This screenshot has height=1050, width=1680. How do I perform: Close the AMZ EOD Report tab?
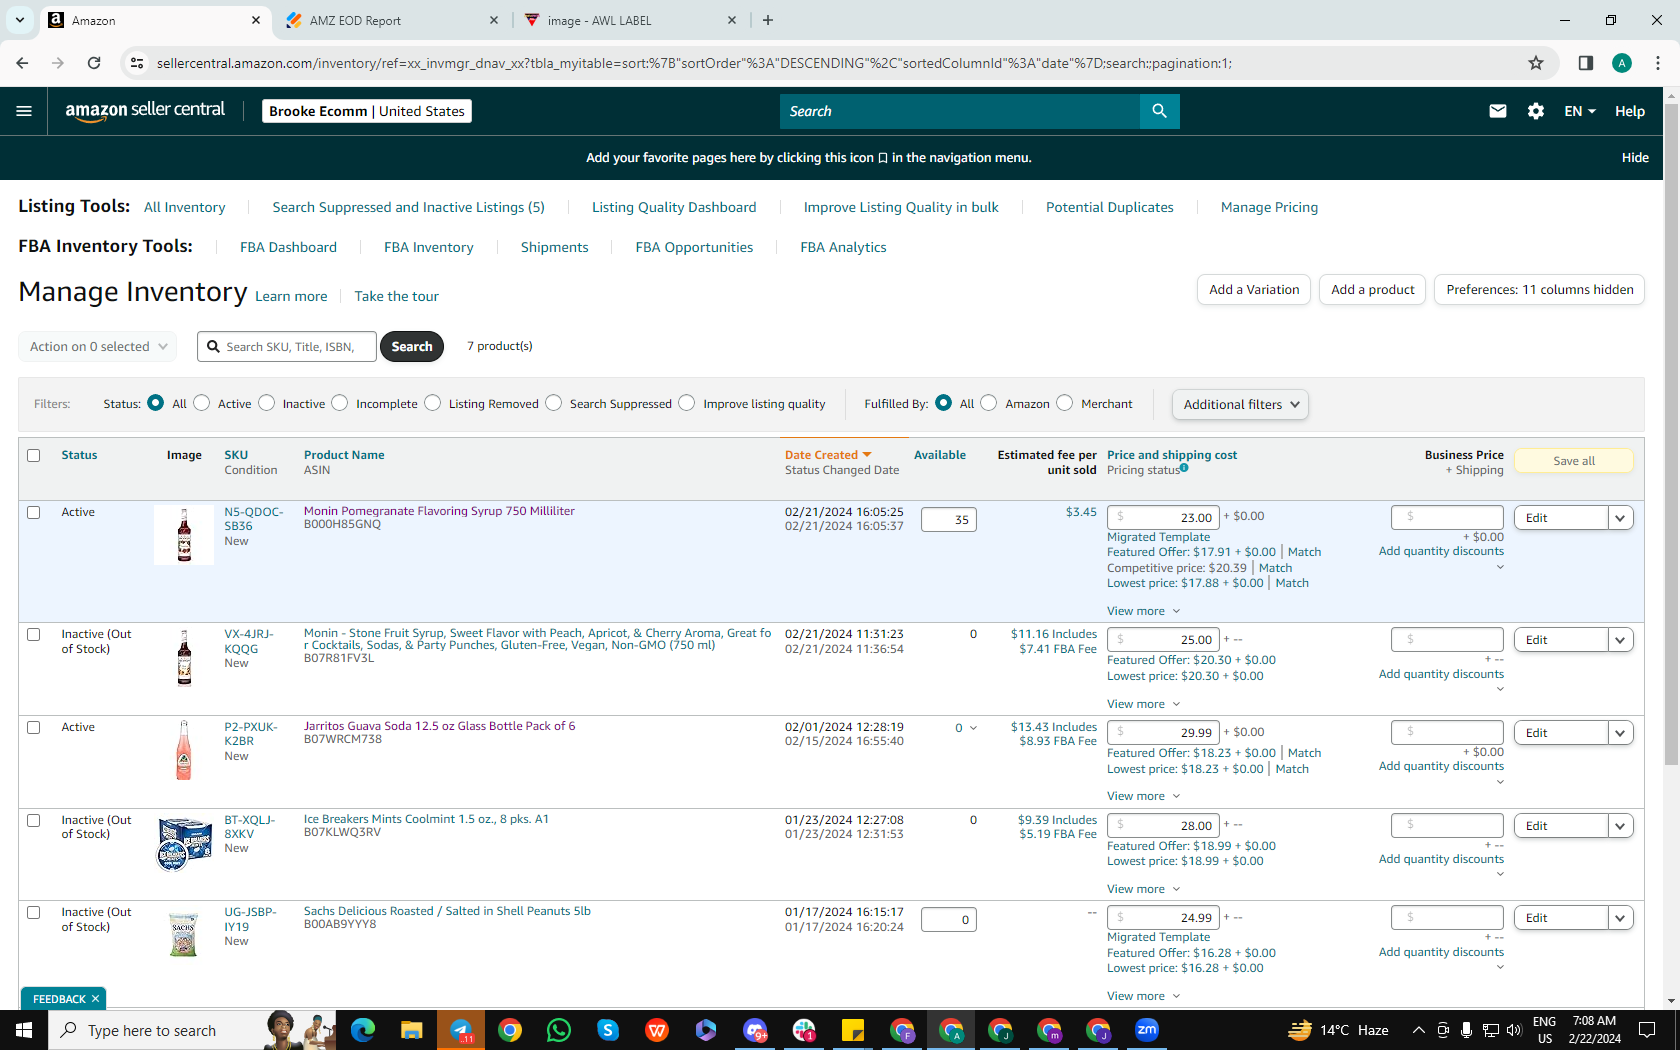(494, 20)
